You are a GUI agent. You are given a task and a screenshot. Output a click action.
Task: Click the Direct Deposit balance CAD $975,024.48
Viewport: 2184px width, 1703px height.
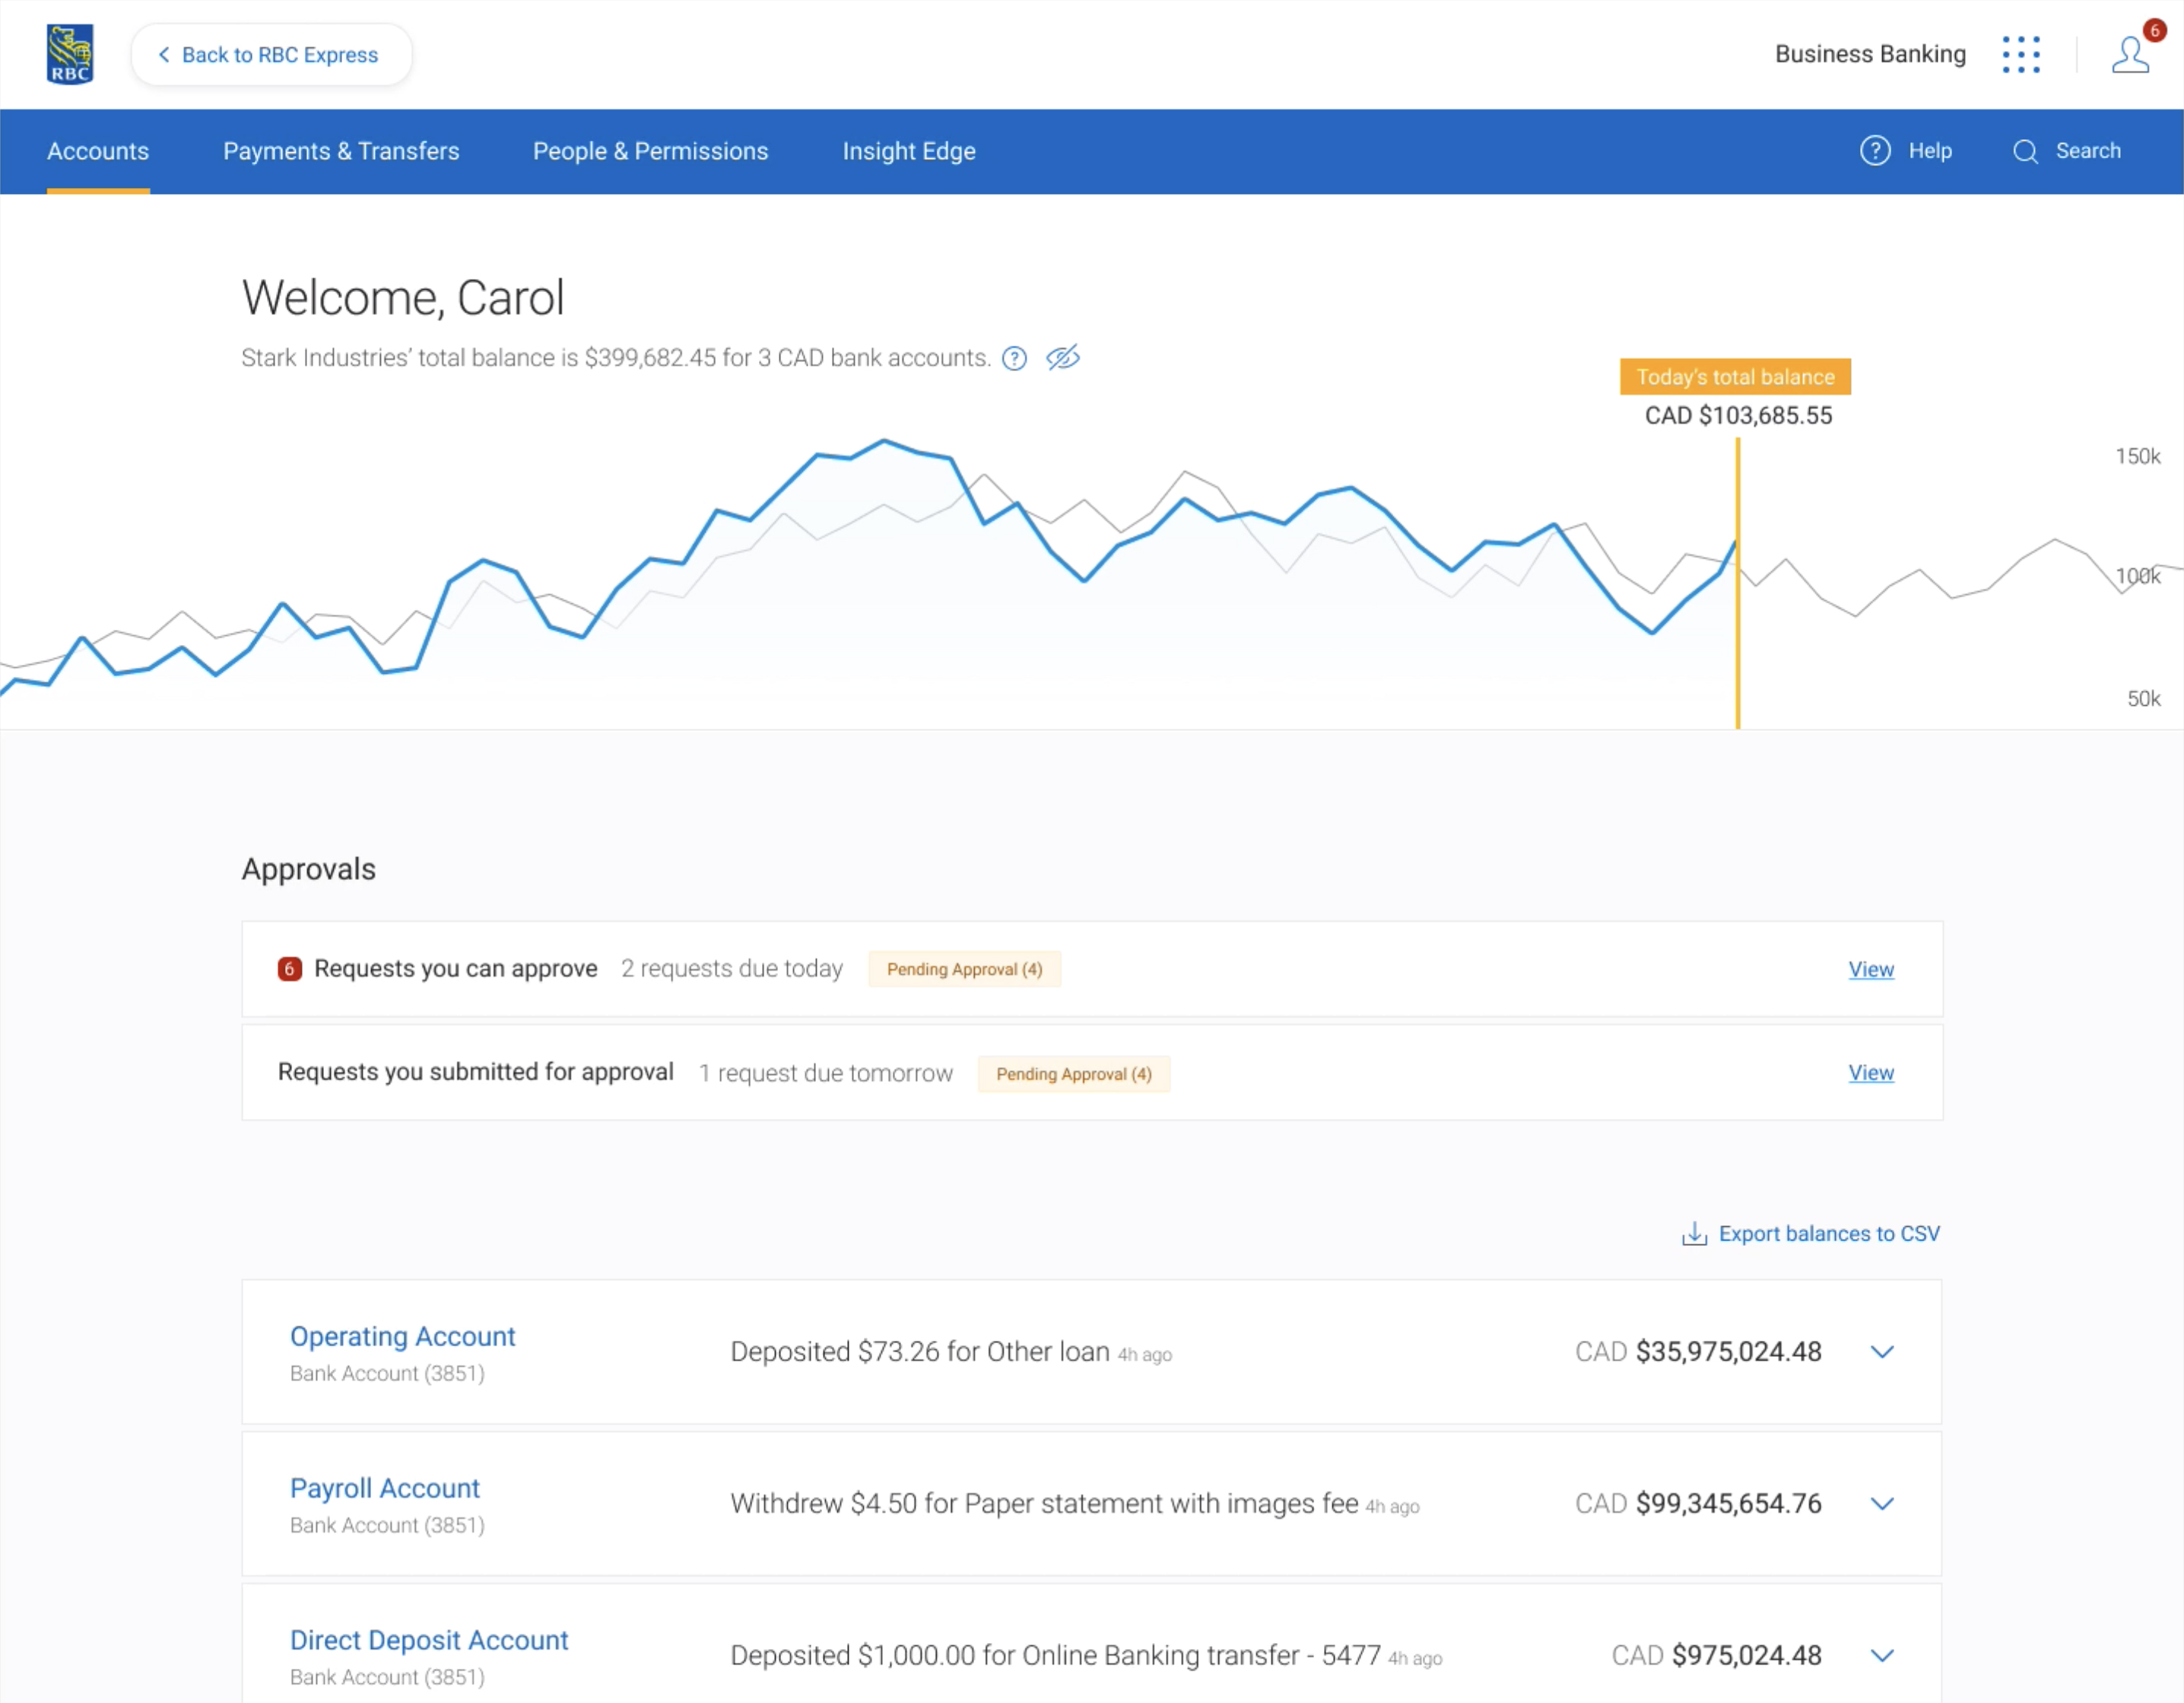tap(1716, 1656)
